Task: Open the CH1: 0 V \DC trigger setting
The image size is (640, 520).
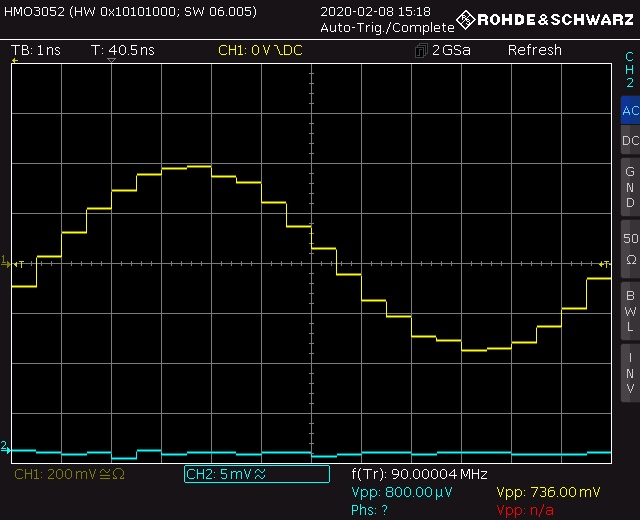Action: [264, 50]
